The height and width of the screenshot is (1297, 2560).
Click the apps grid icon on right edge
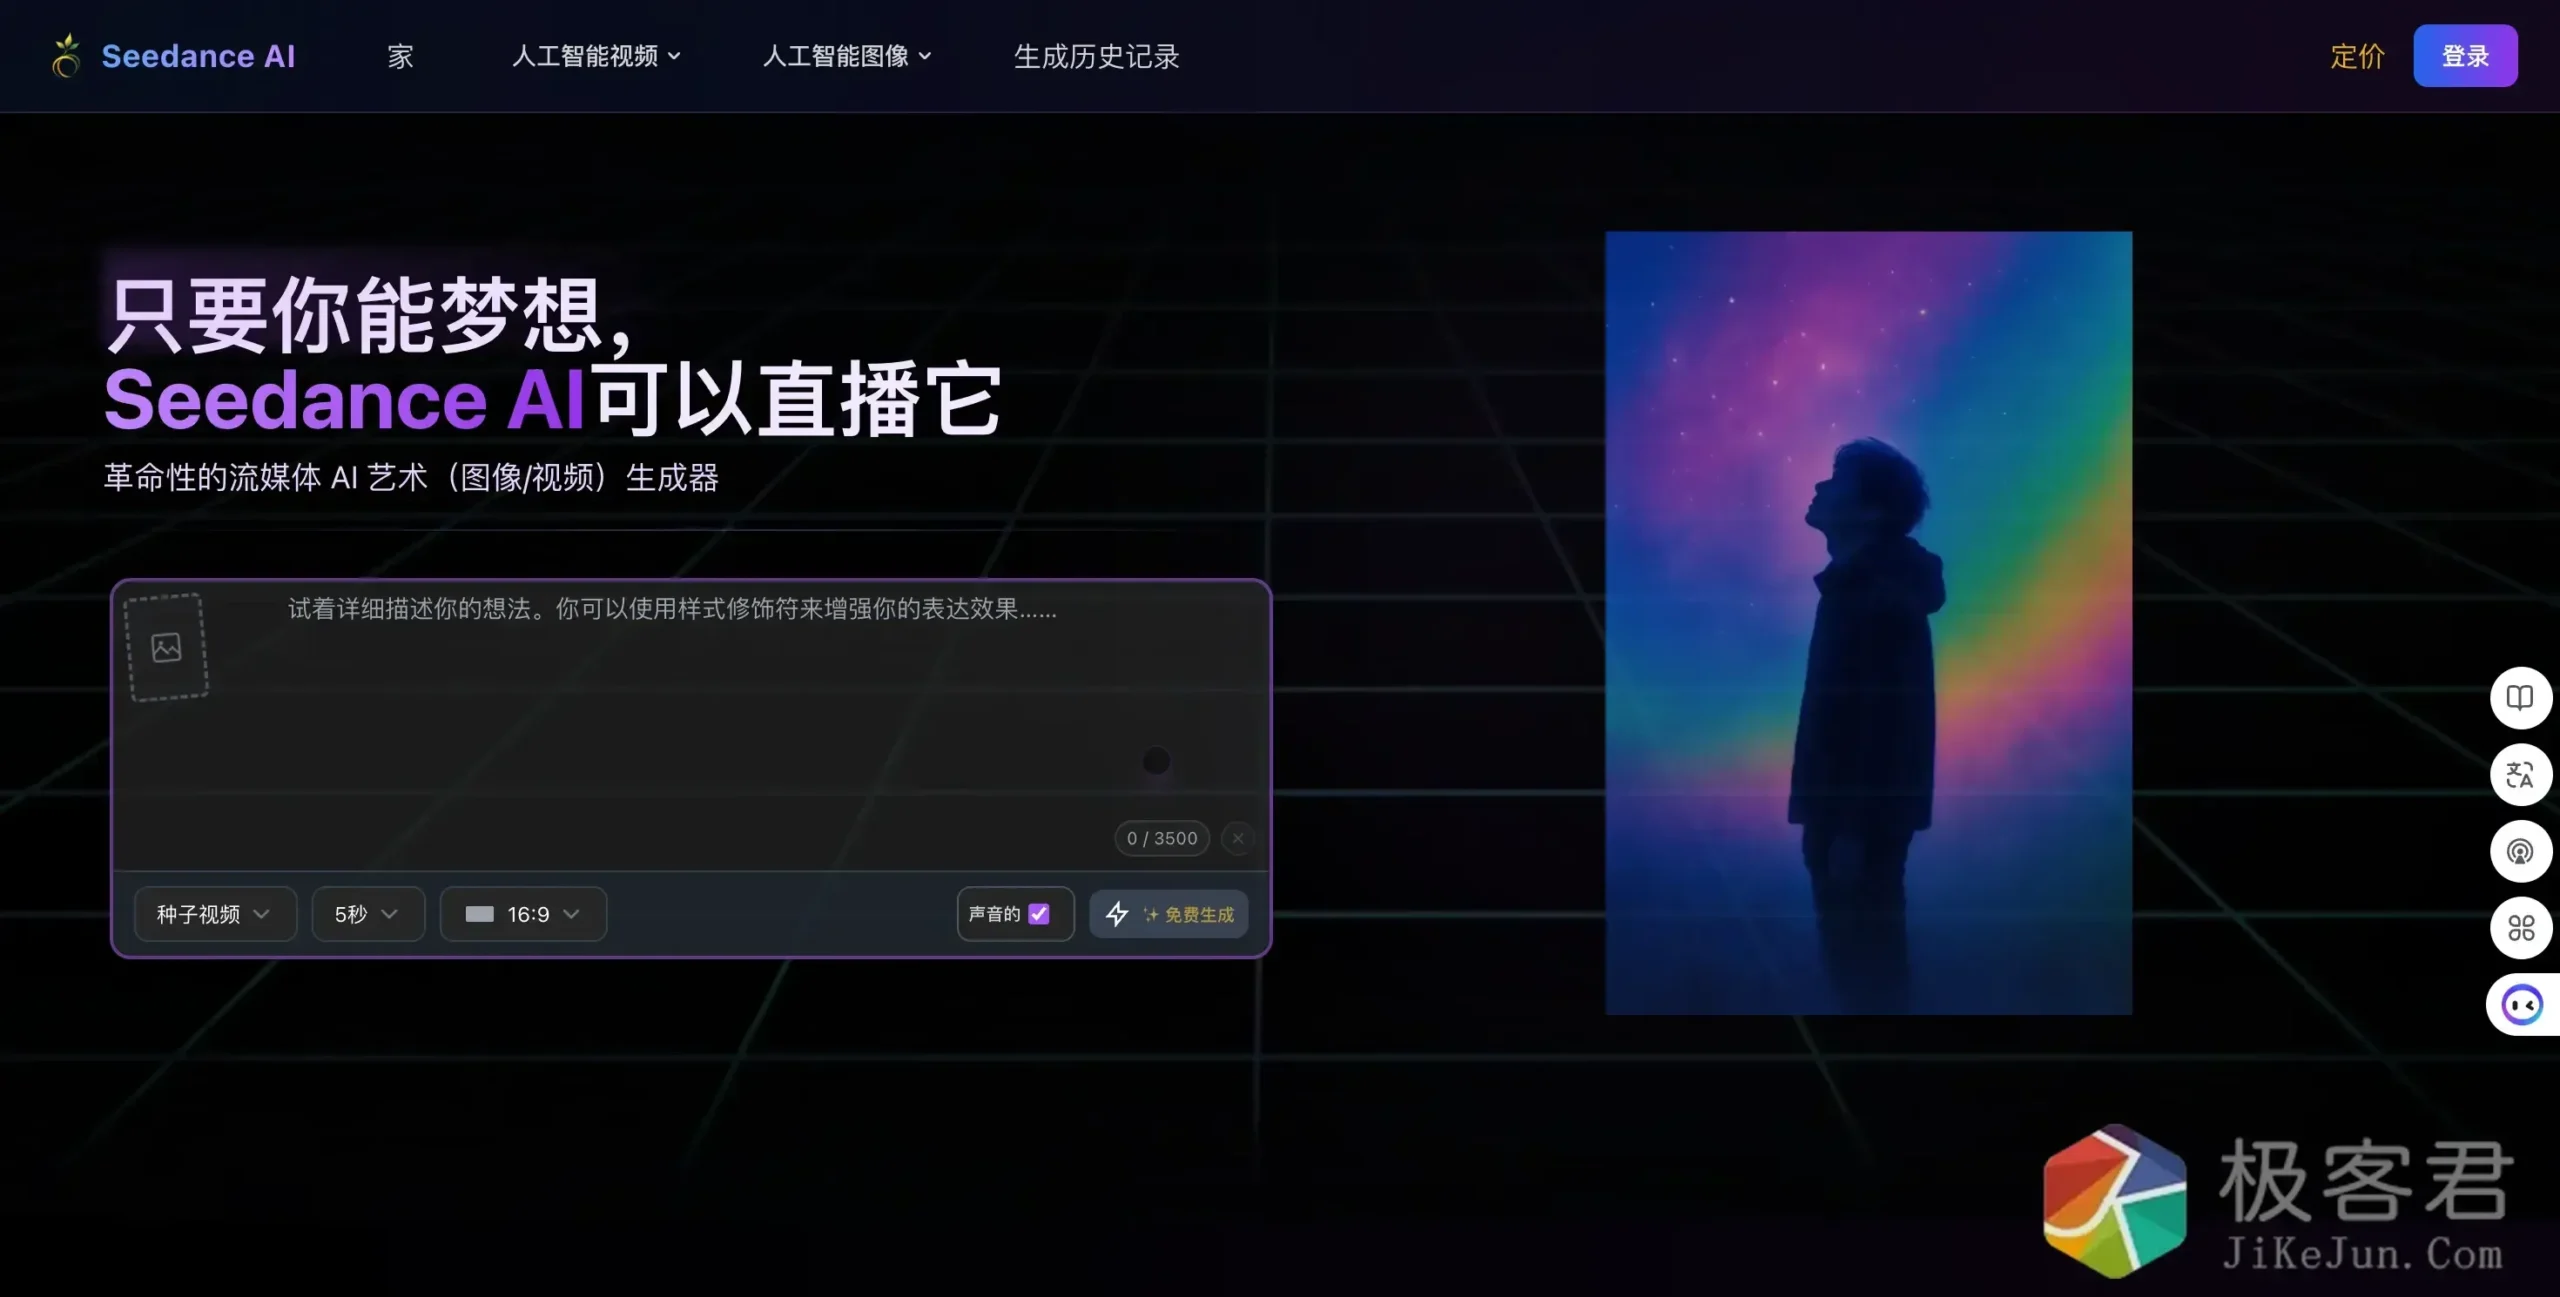pyautogui.click(x=2521, y=928)
